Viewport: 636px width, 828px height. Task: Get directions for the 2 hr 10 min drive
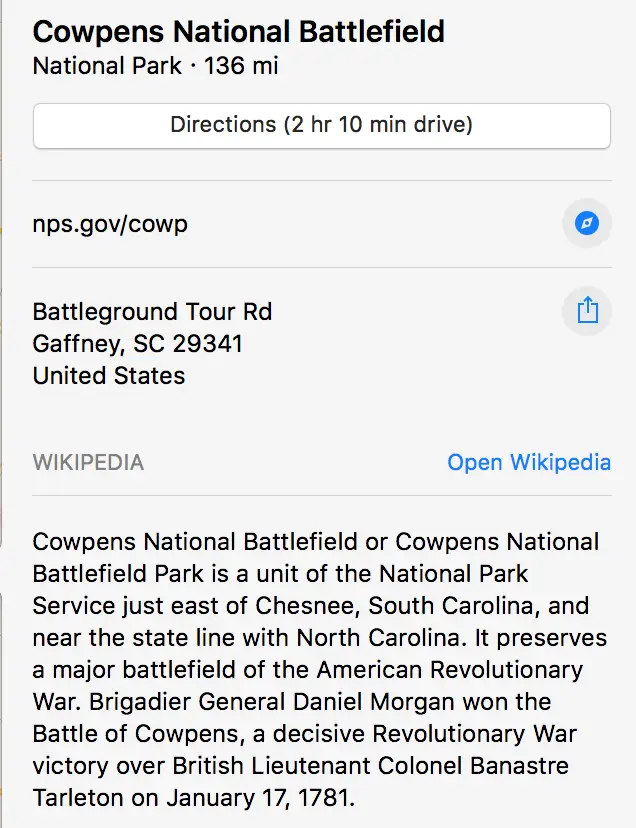pos(321,125)
